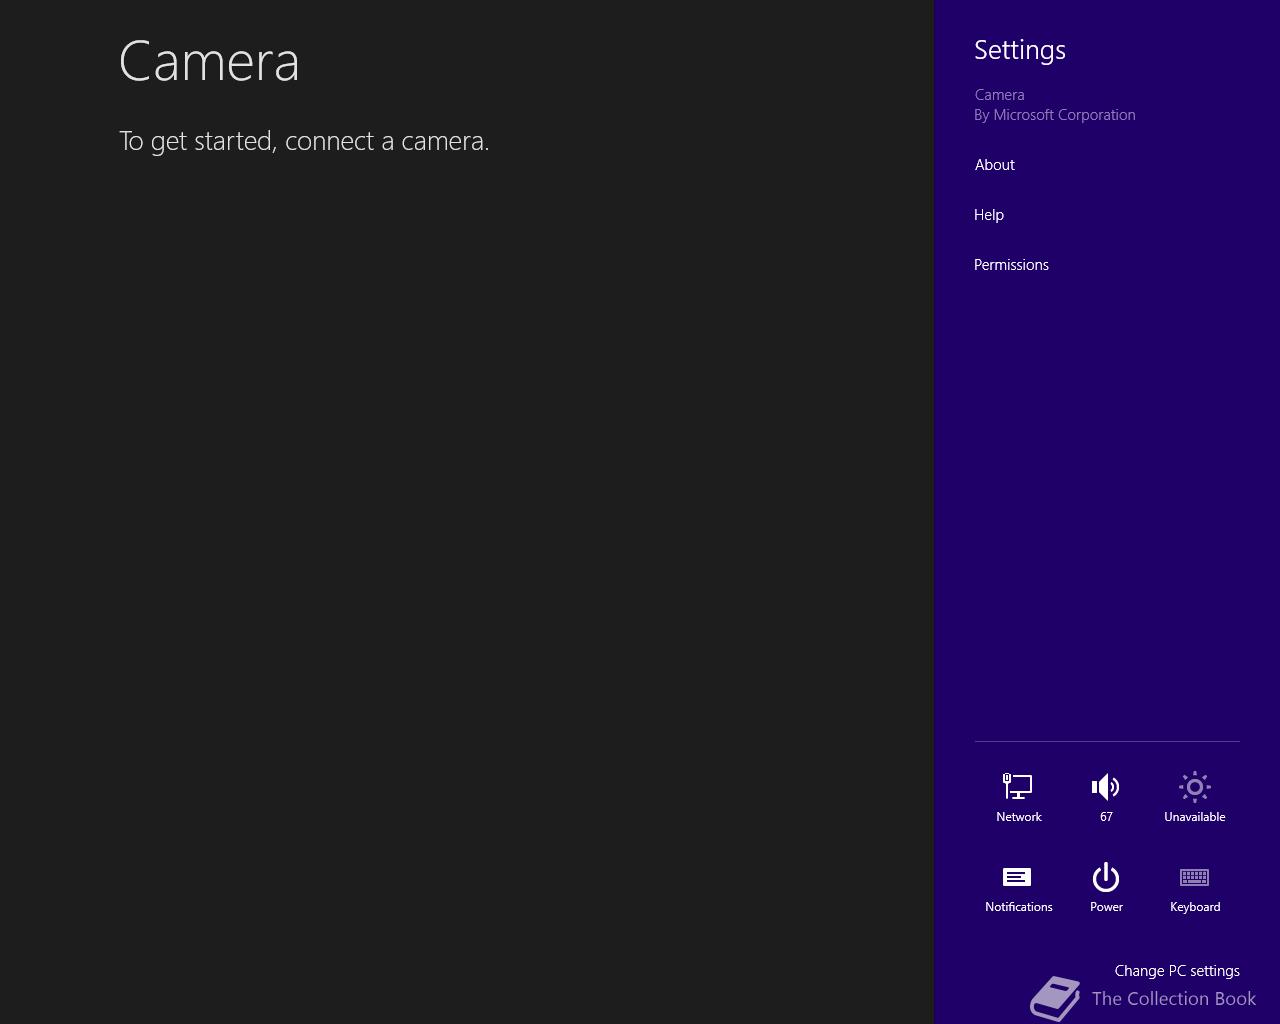Select the Camera app name under Settings

pyautogui.click(x=999, y=95)
